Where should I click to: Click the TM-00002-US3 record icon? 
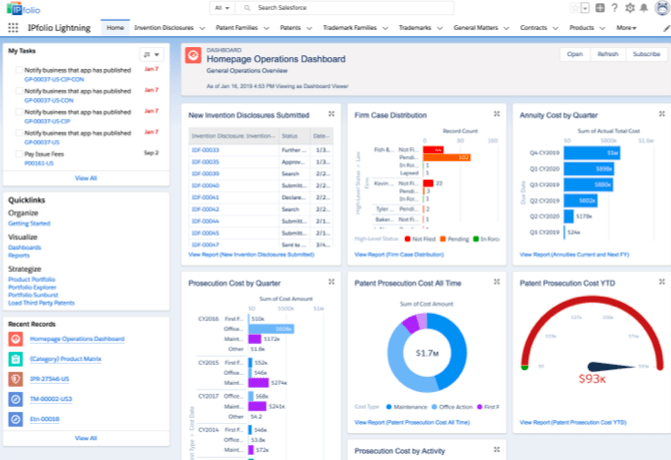tap(15, 399)
